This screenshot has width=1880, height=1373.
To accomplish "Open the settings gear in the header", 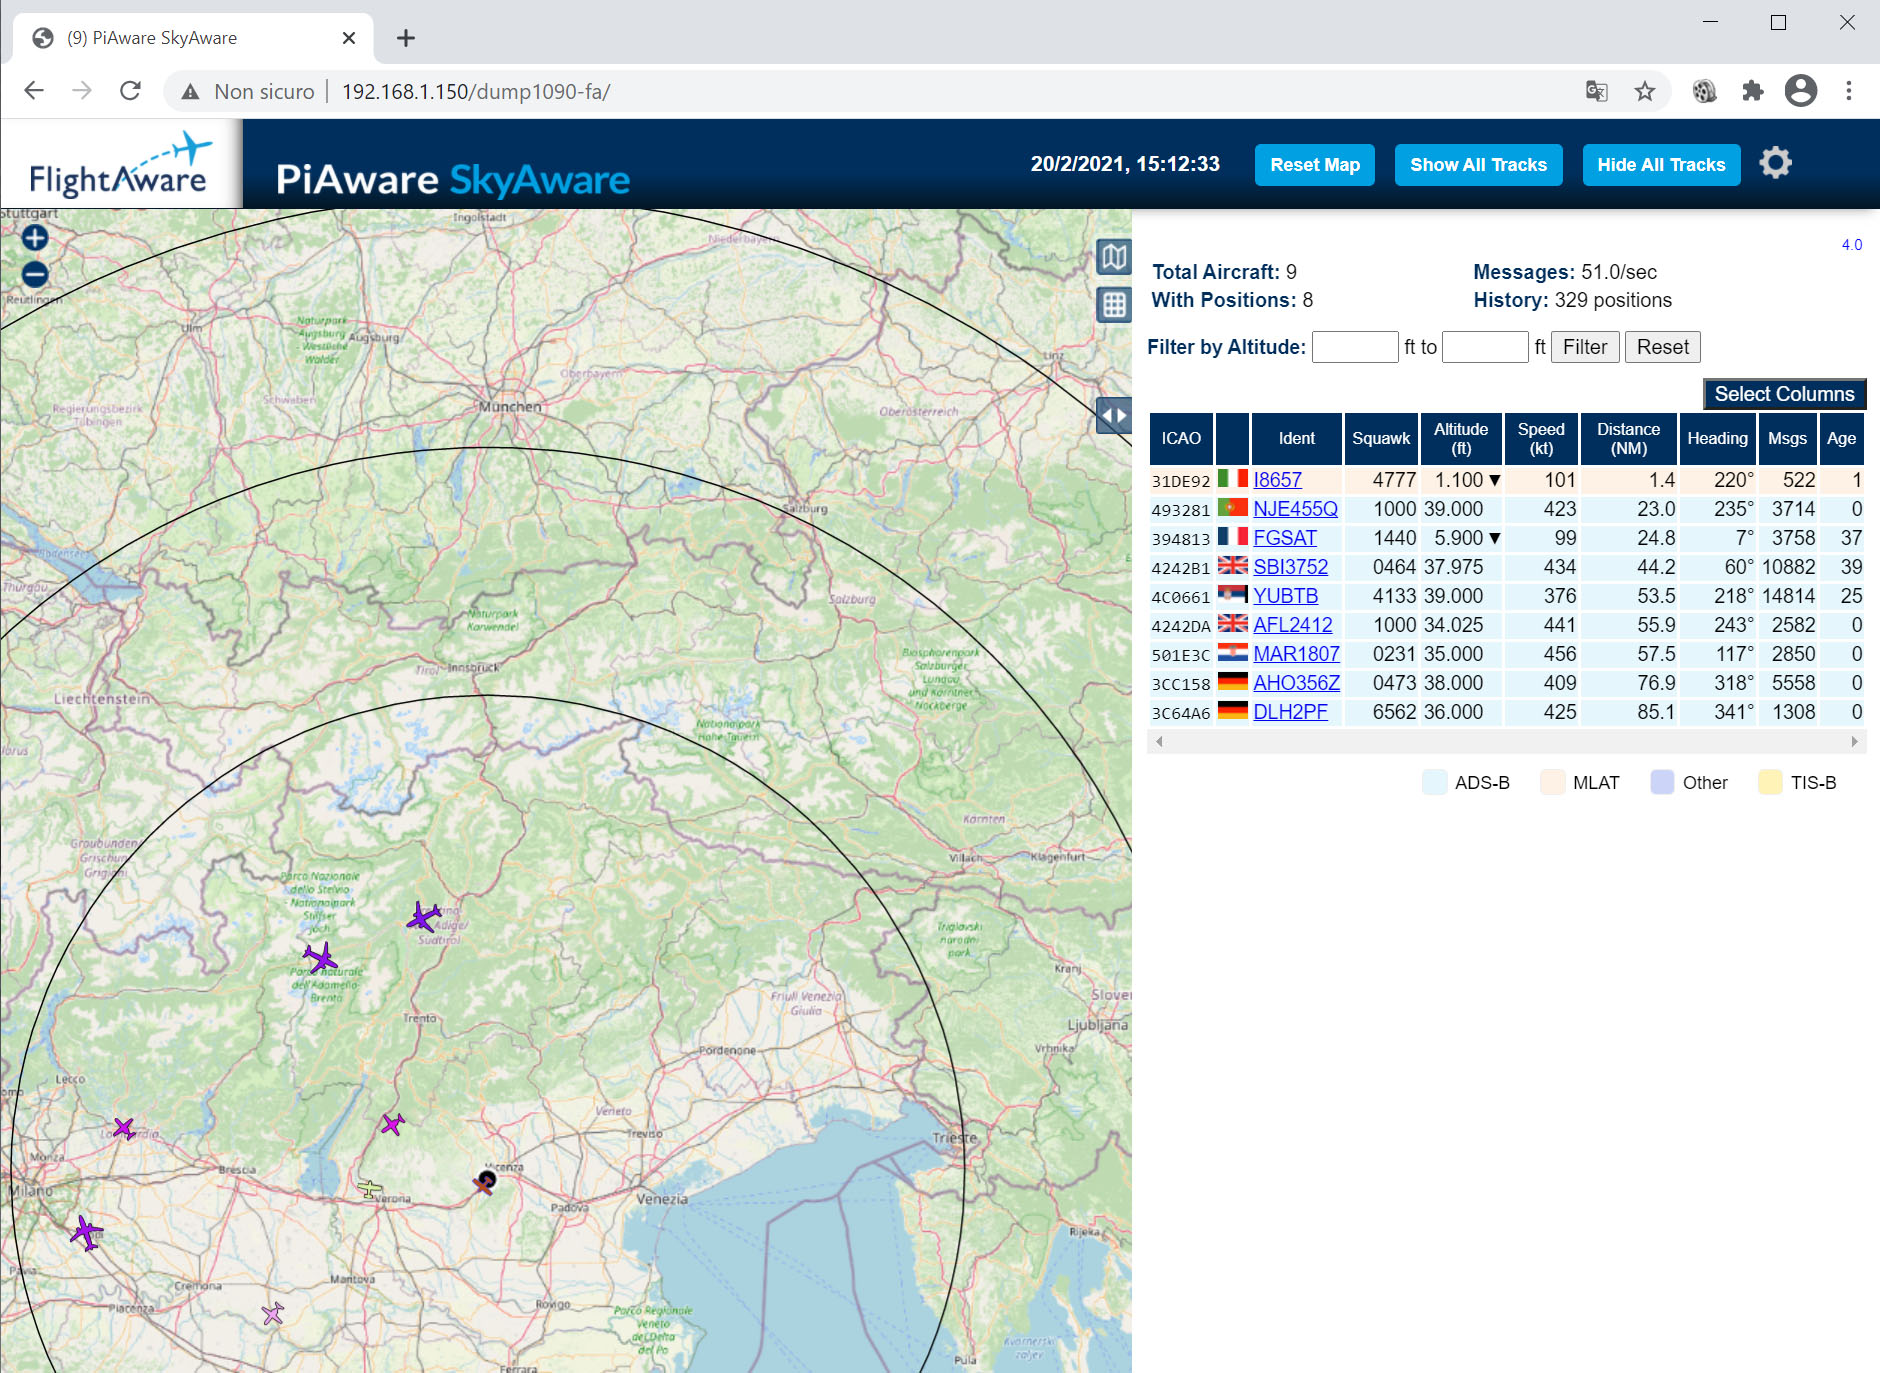I will tap(1776, 163).
